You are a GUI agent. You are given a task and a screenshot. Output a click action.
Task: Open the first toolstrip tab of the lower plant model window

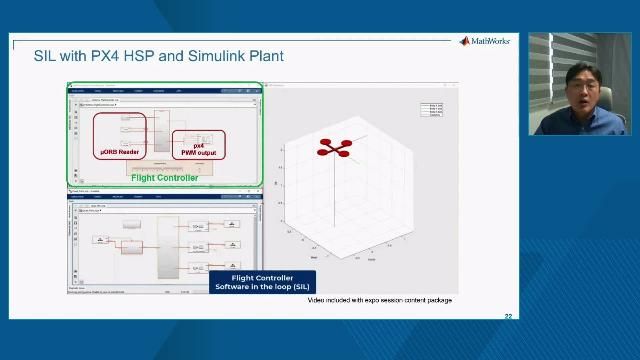point(77,197)
